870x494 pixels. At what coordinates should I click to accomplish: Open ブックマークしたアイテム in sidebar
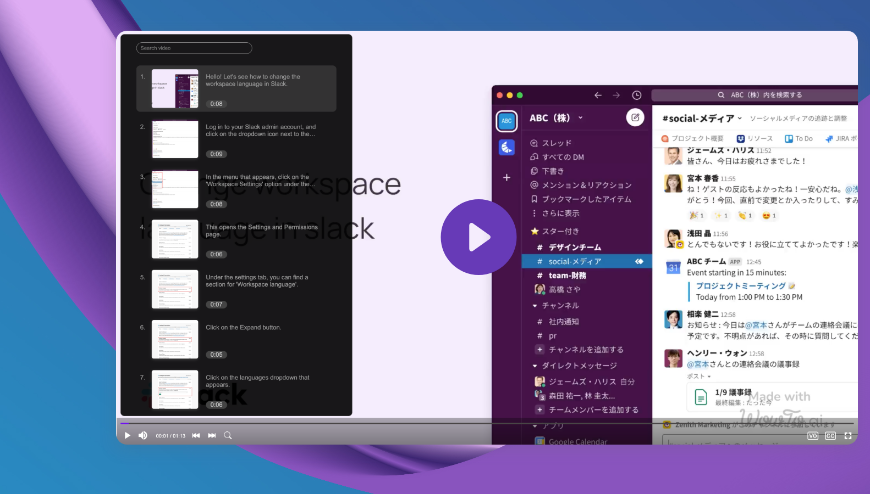(x=581, y=199)
